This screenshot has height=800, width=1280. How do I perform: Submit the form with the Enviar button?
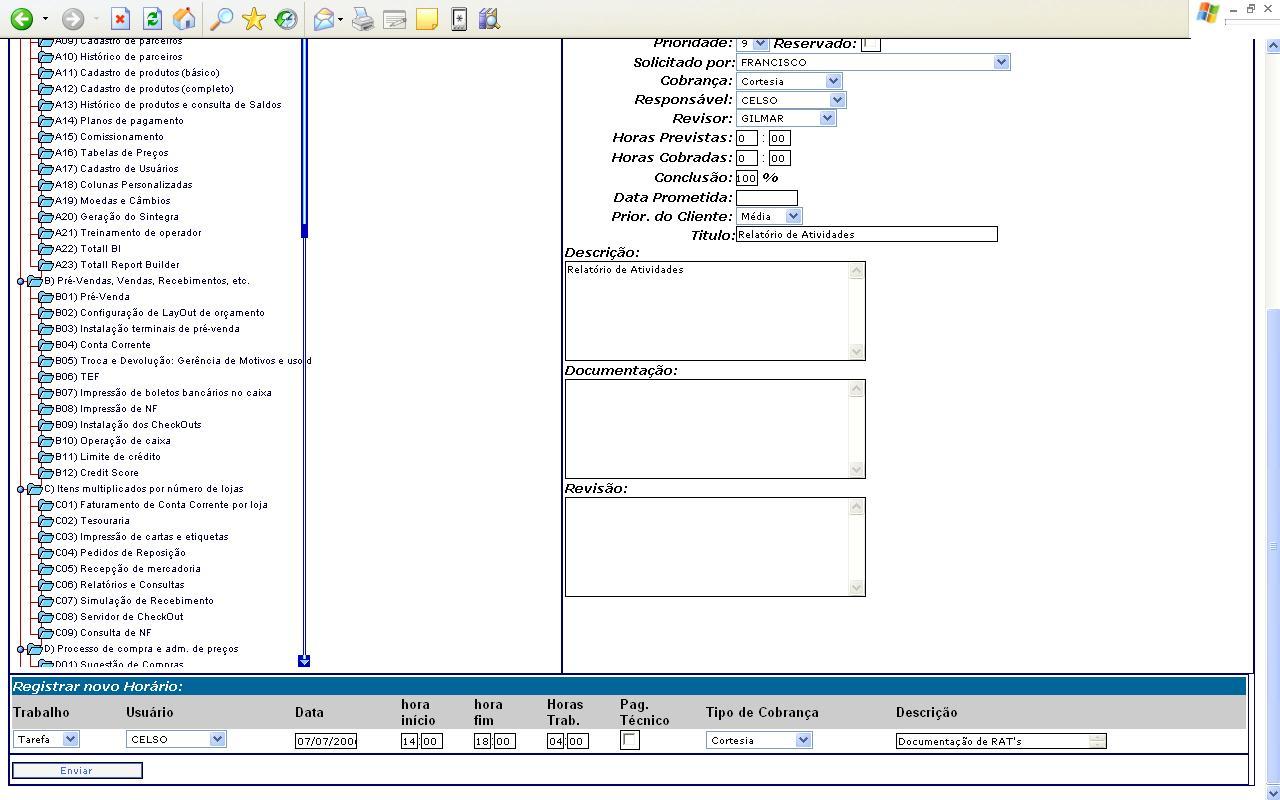coord(77,770)
